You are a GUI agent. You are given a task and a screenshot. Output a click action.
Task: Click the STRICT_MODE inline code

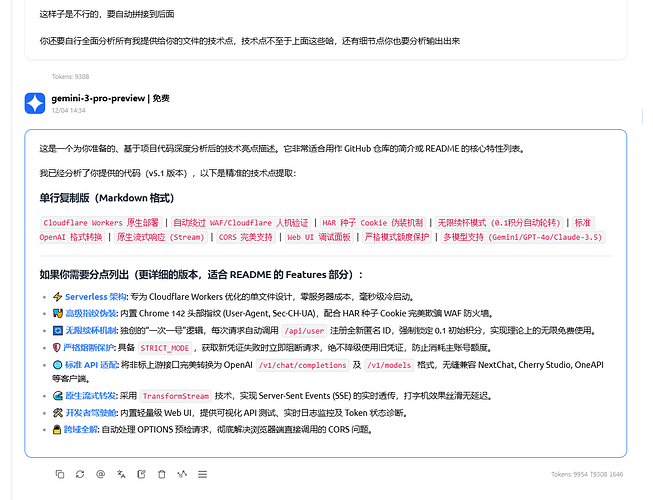[x=164, y=348]
